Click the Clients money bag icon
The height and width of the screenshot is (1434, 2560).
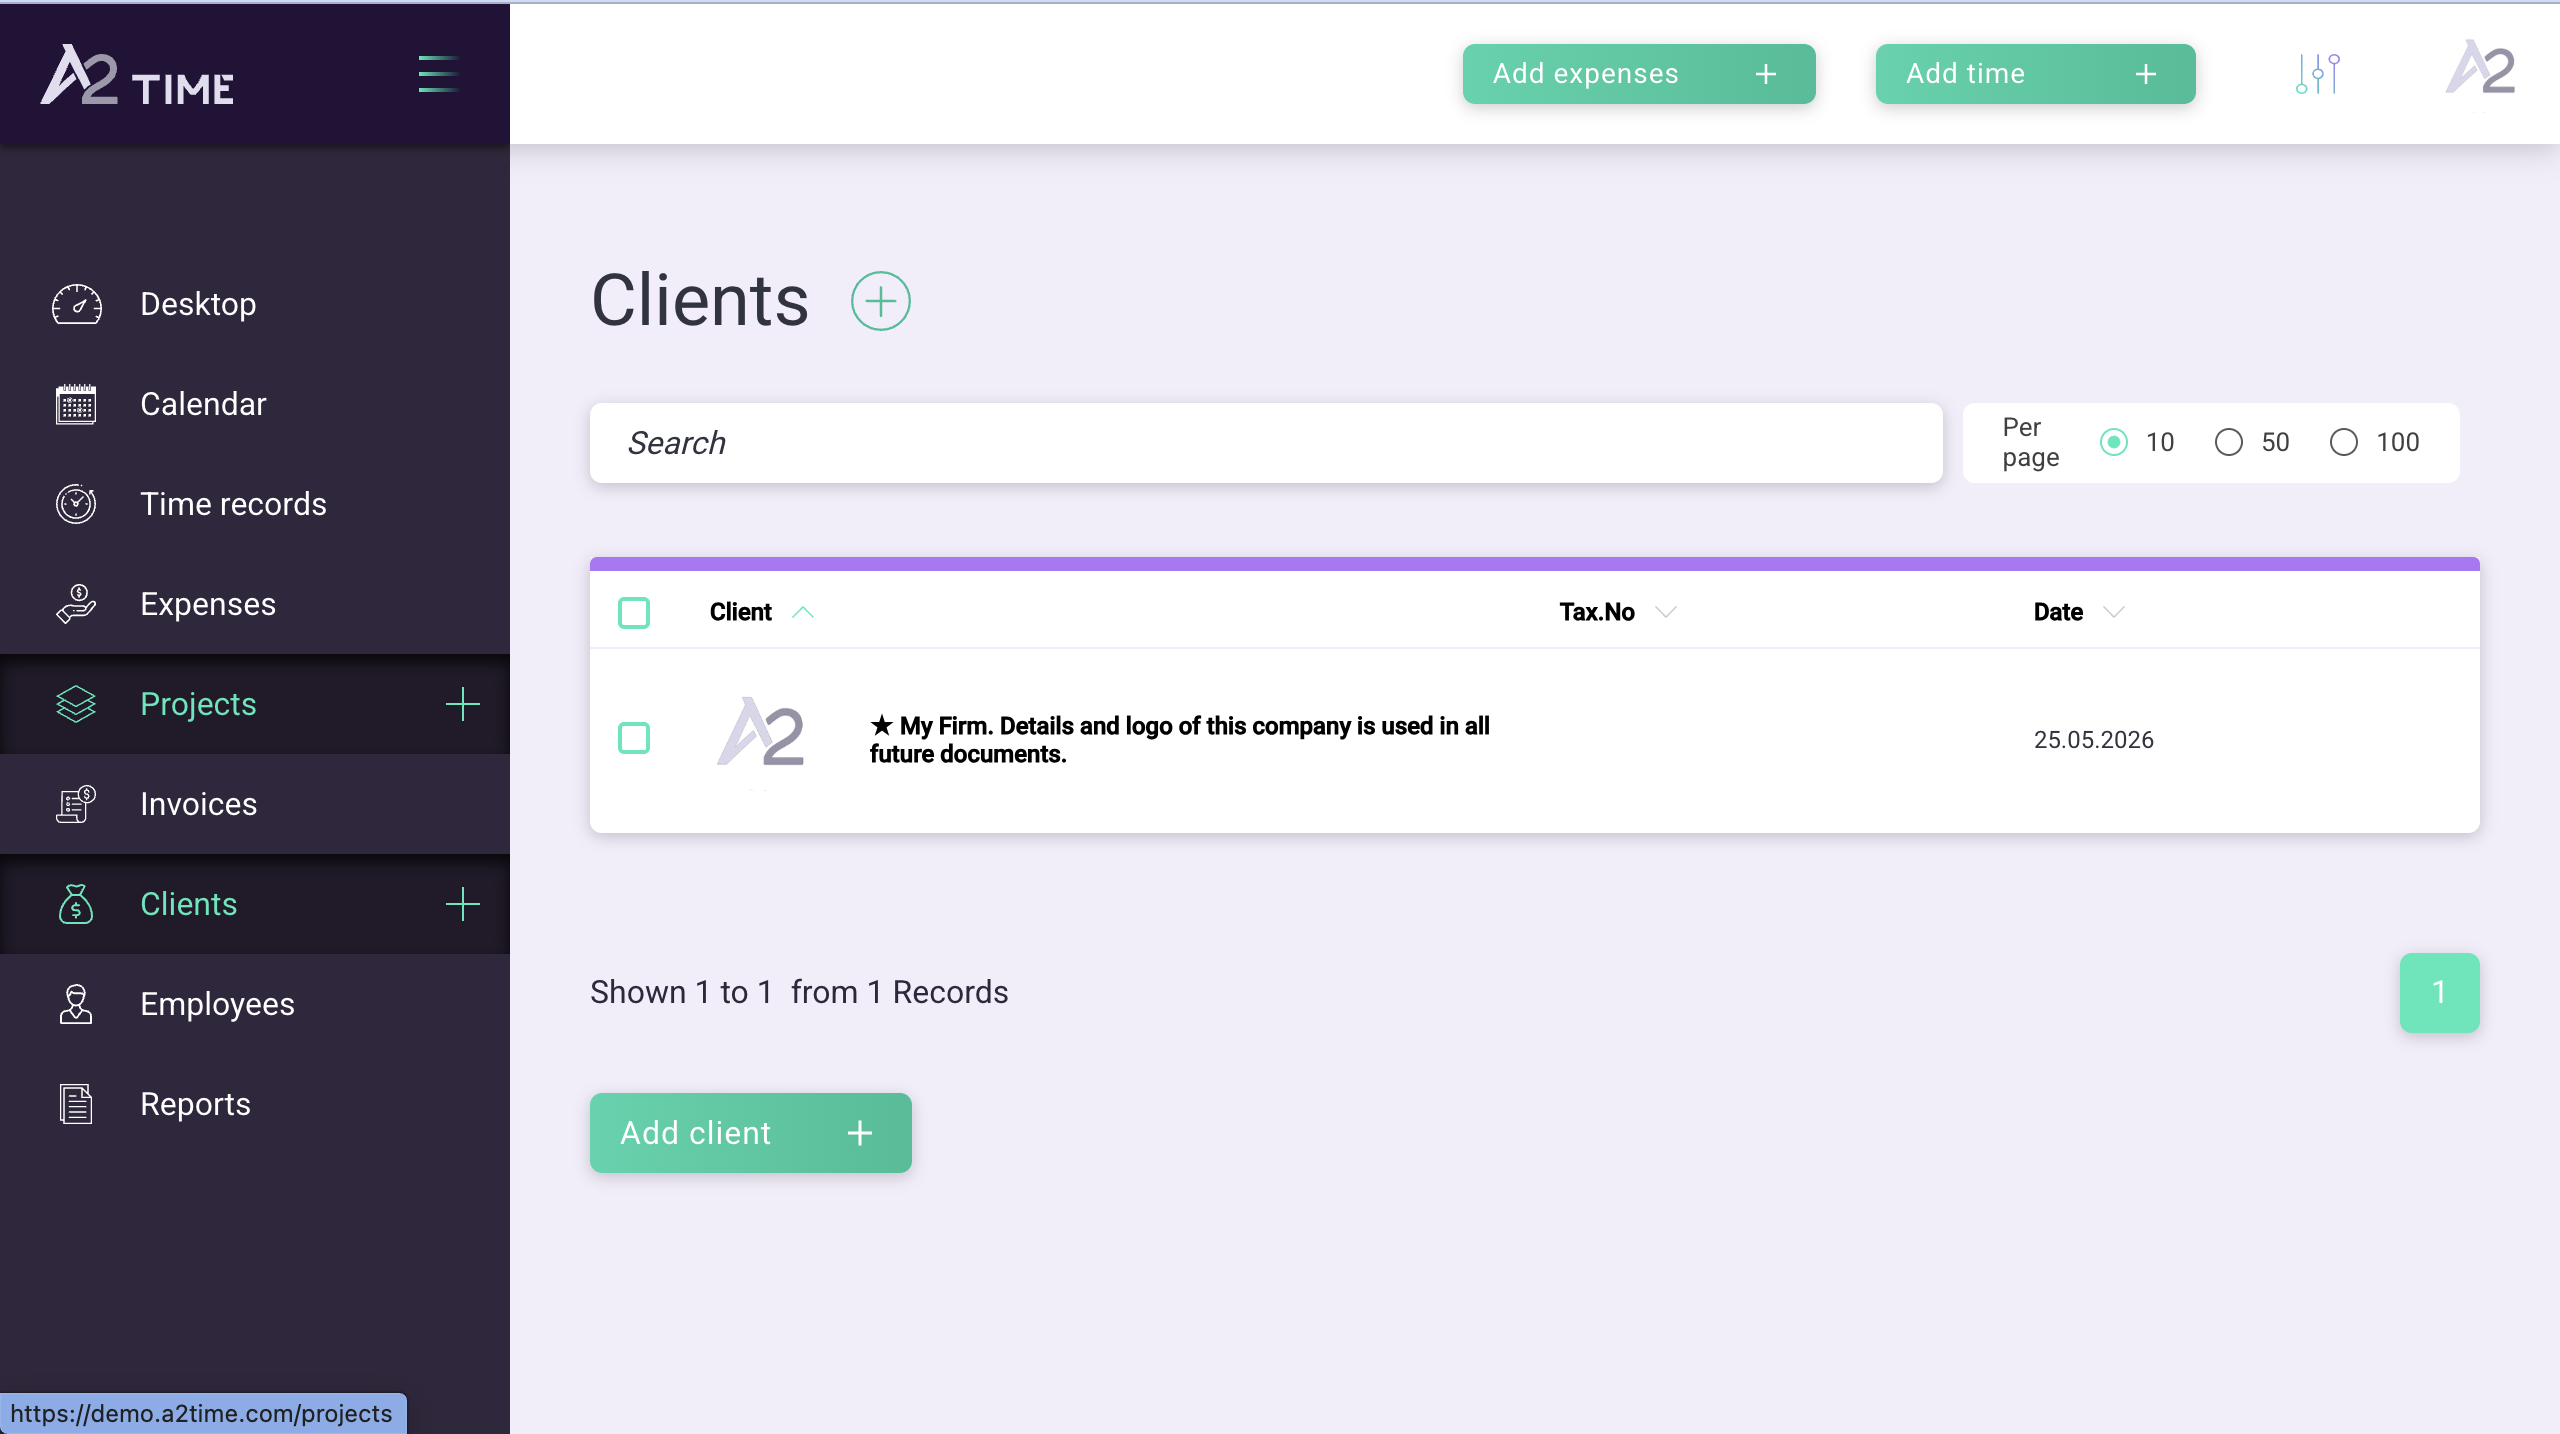(x=76, y=904)
